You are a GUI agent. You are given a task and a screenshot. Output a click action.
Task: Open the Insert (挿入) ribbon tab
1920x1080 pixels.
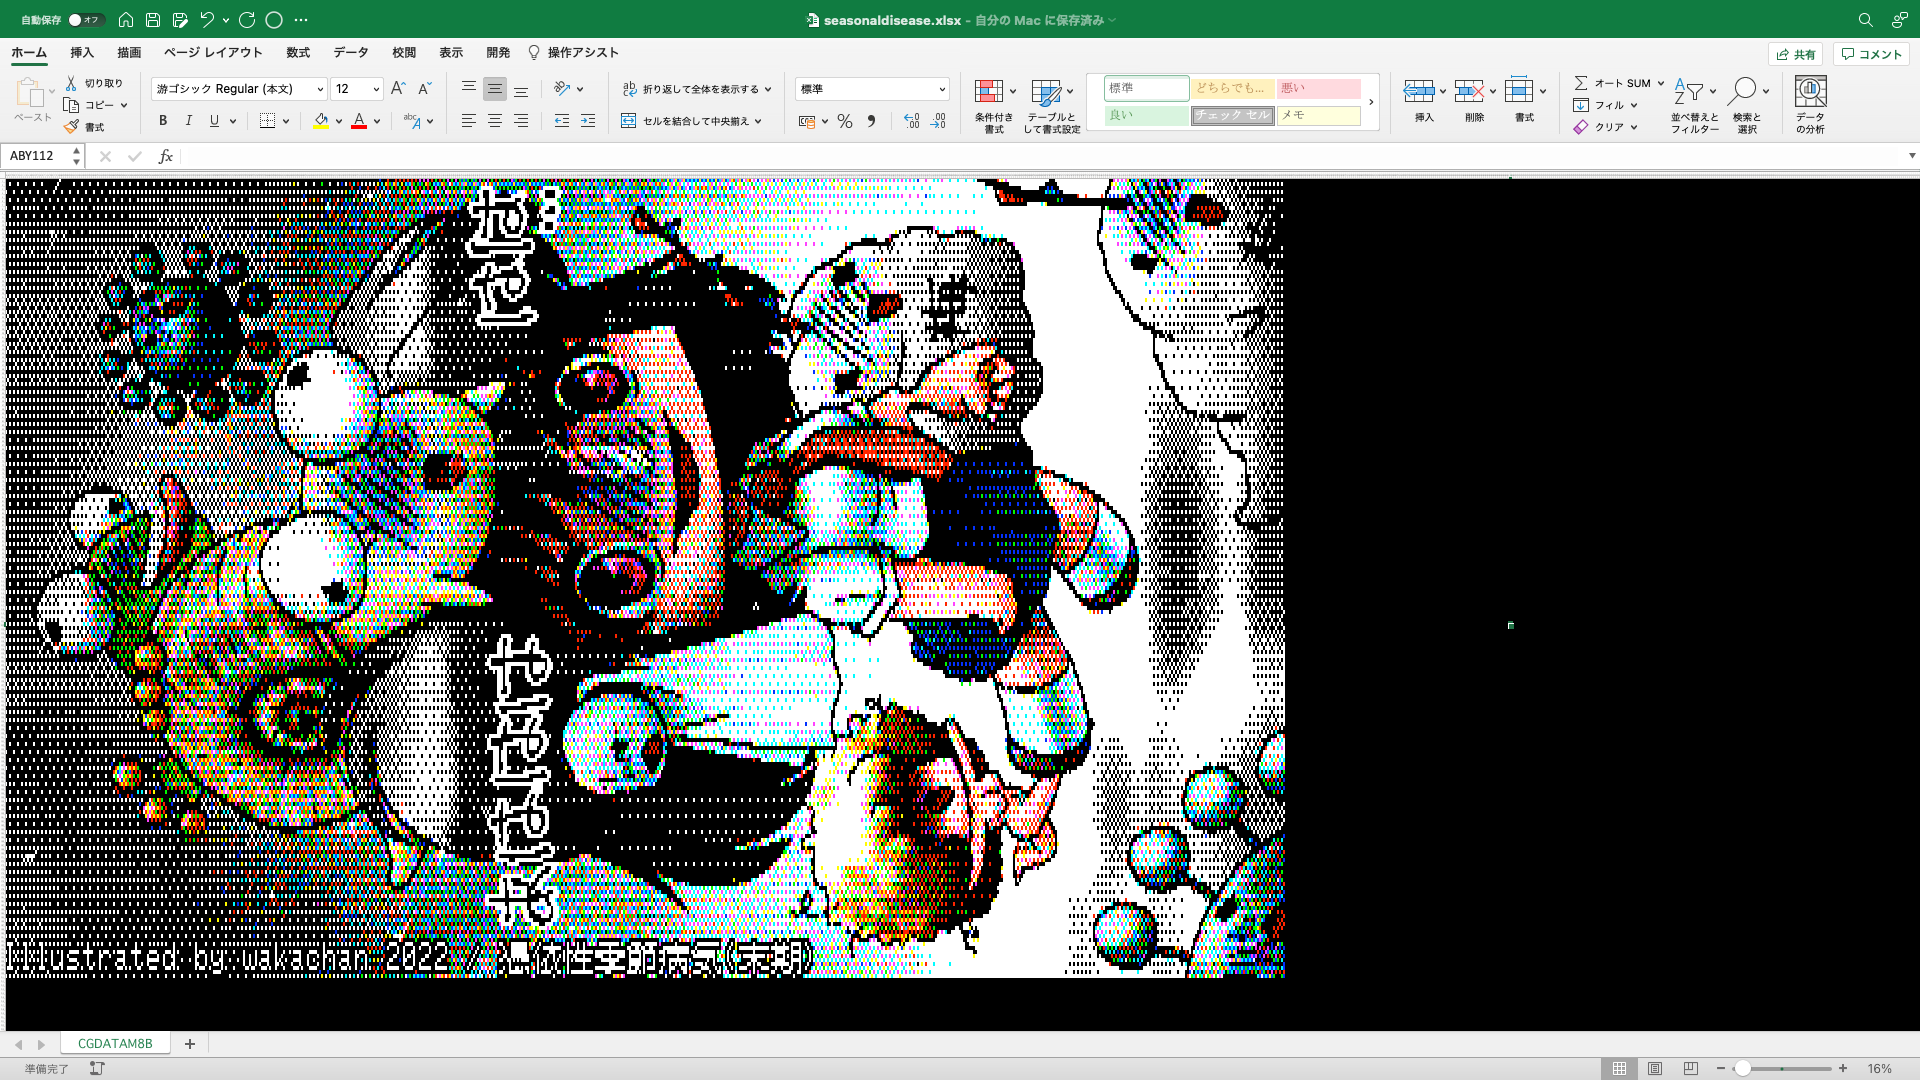click(82, 53)
